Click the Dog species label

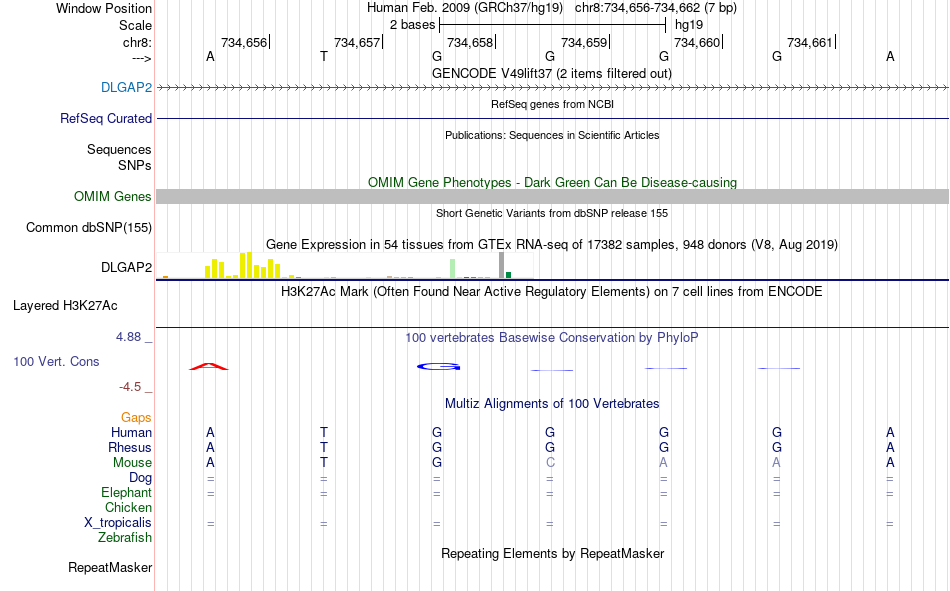pyautogui.click(x=140, y=478)
